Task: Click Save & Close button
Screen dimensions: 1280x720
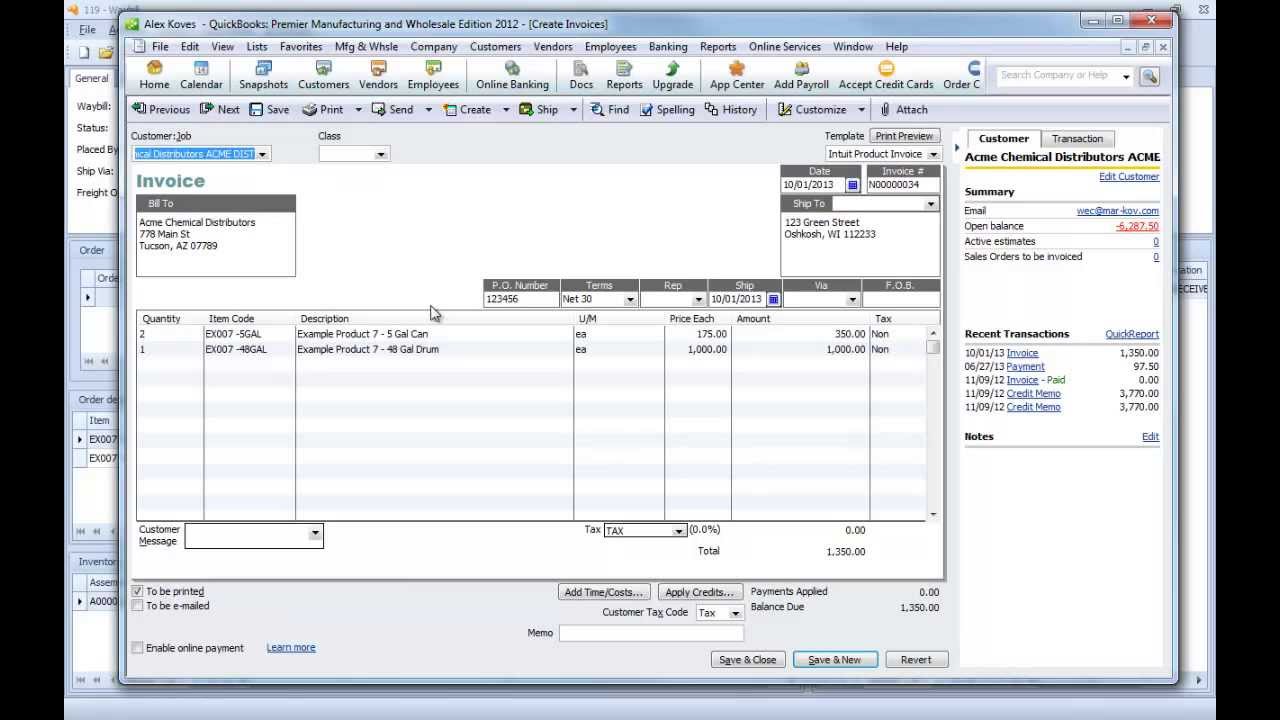Action: [x=748, y=660]
